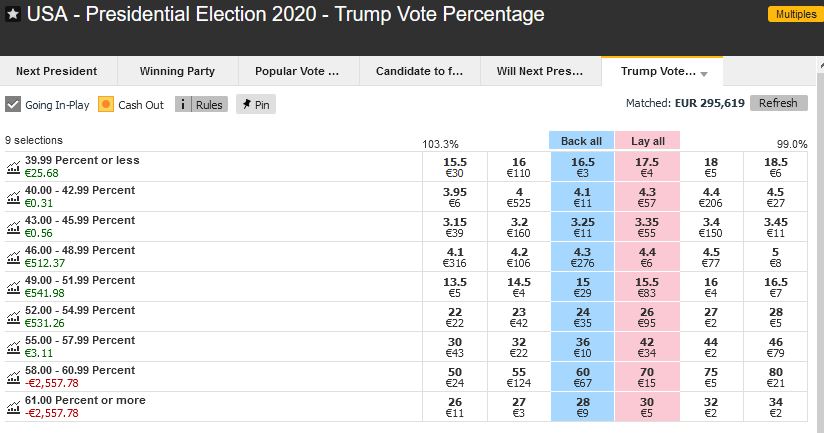Screen dimensions: 824x433
Task: Click the pink Lay all header
Action: pyautogui.click(x=647, y=141)
